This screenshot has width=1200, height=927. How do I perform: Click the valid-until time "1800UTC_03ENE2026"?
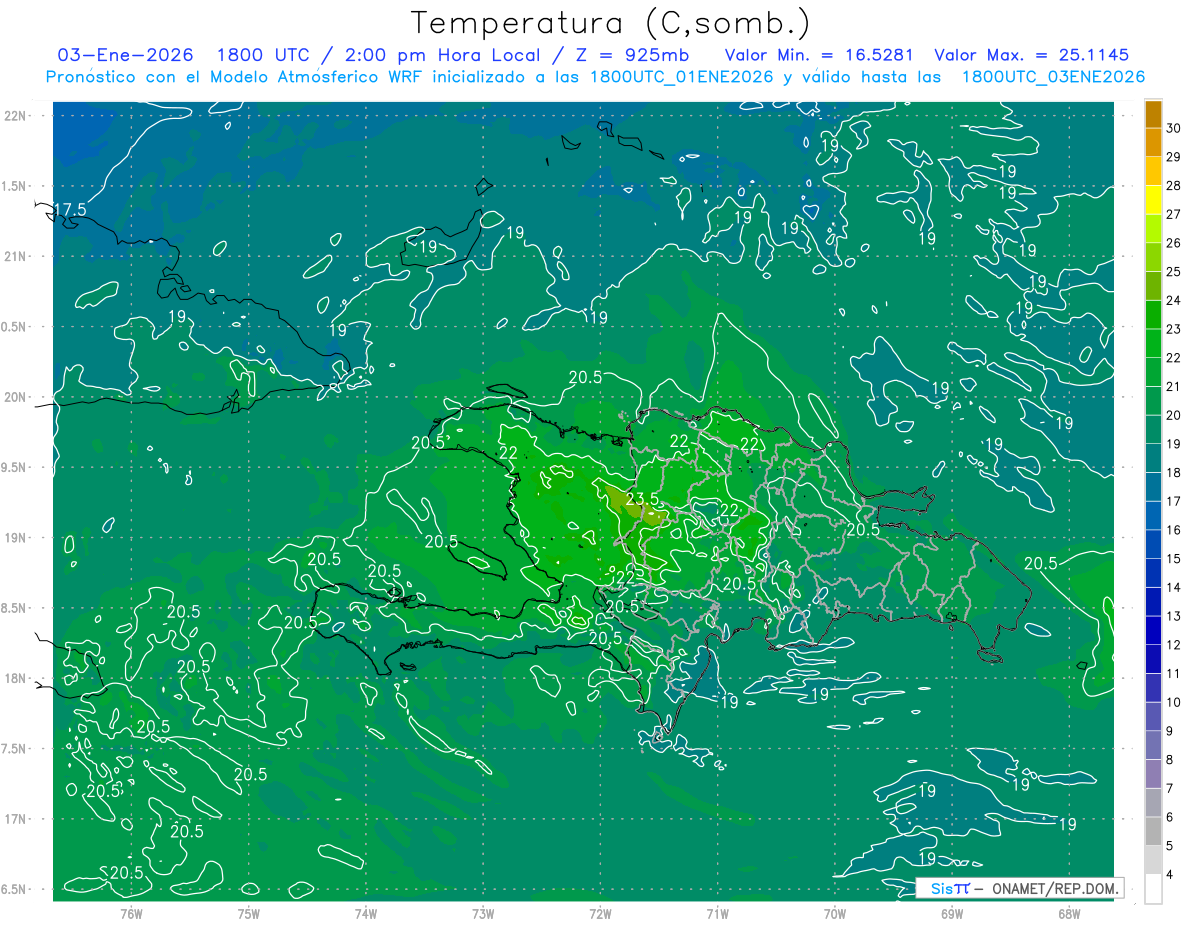pos(1053,77)
